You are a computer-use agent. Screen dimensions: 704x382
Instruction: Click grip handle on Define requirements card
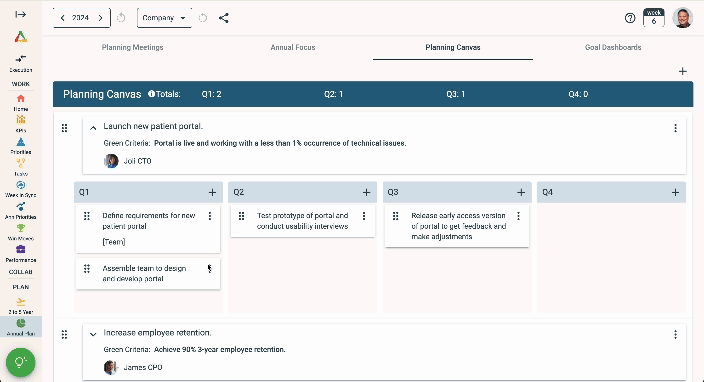[x=87, y=216]
